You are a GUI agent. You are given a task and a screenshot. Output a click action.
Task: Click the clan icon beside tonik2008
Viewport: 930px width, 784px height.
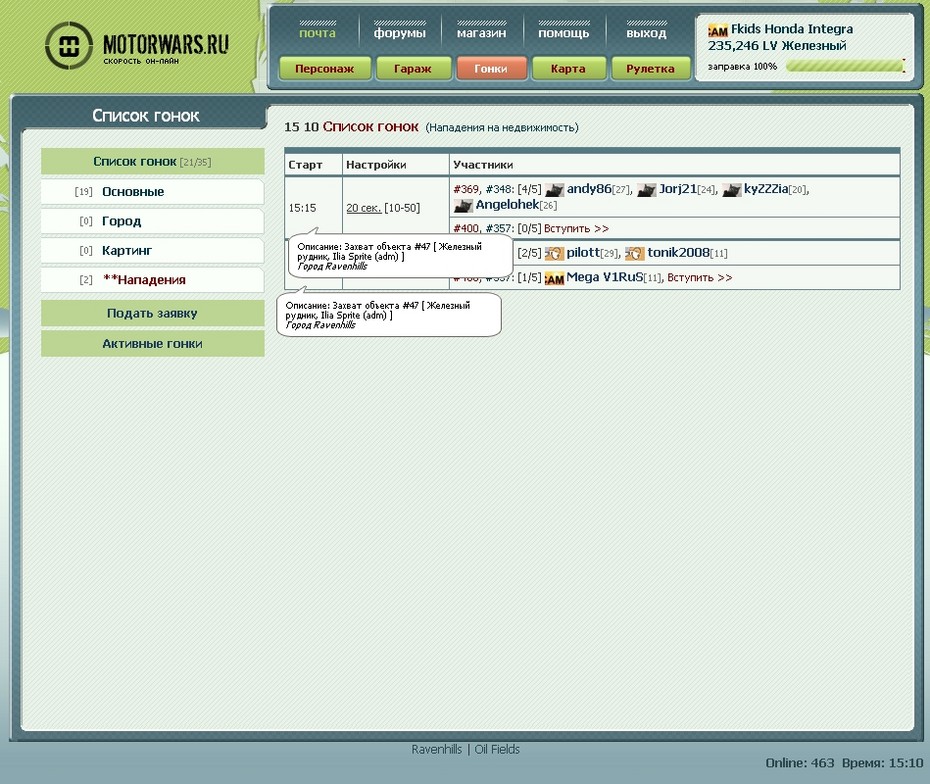634,254
